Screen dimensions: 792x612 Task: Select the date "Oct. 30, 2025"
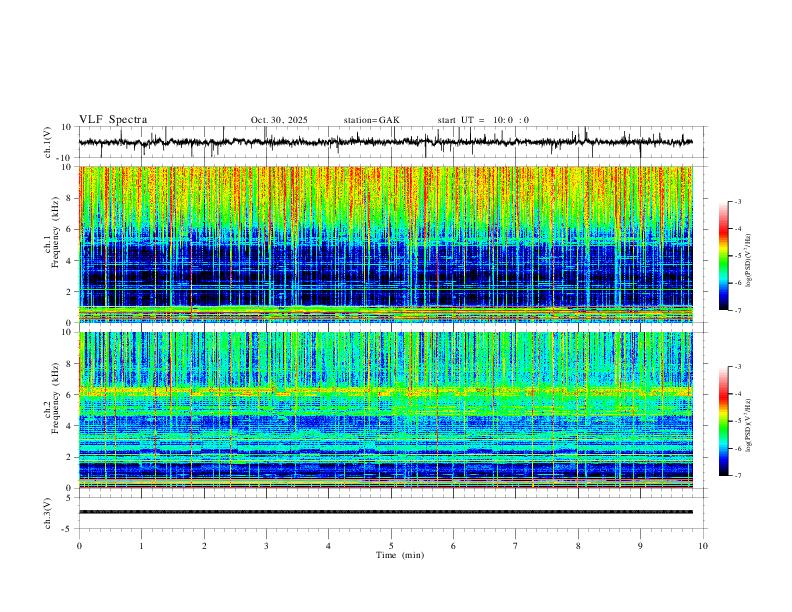coord(279,120)
